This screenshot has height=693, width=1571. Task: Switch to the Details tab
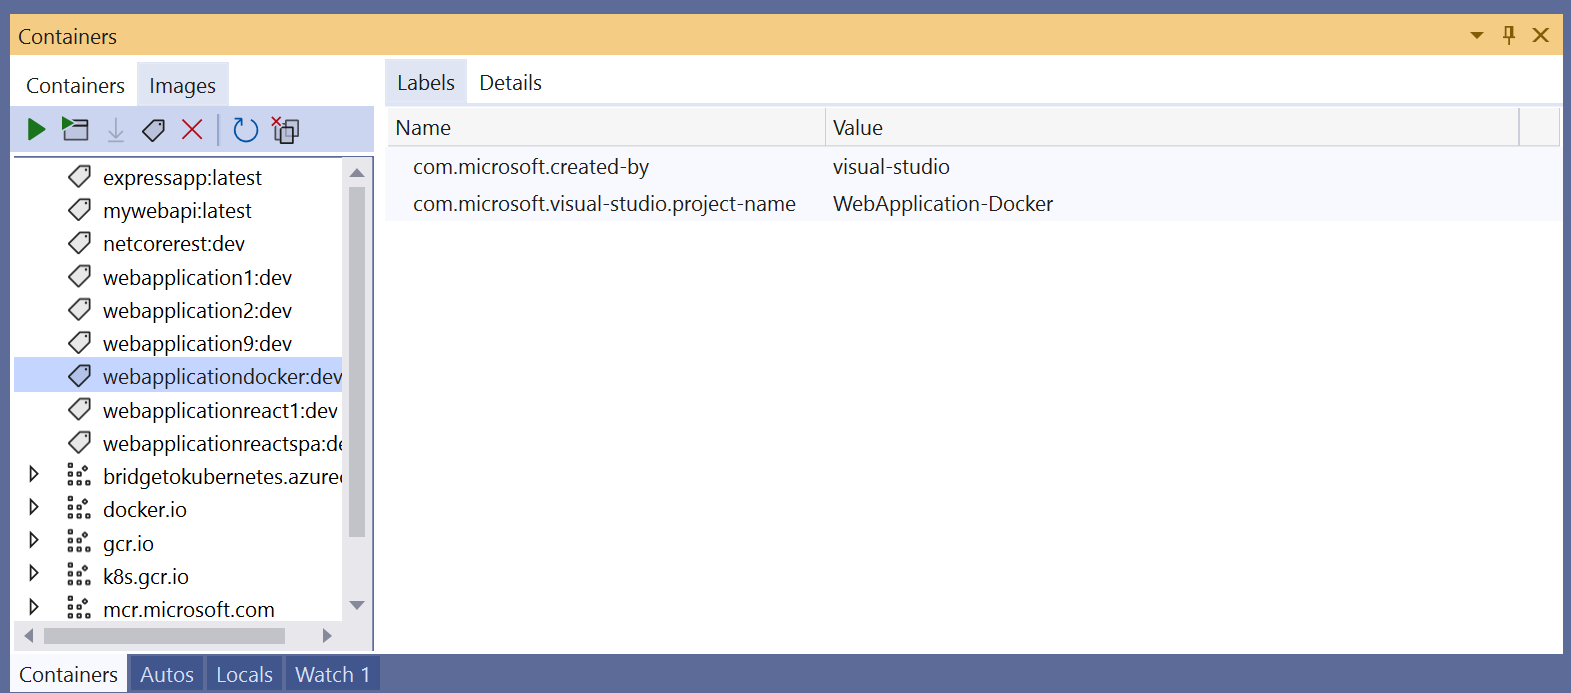click(510, 83)
